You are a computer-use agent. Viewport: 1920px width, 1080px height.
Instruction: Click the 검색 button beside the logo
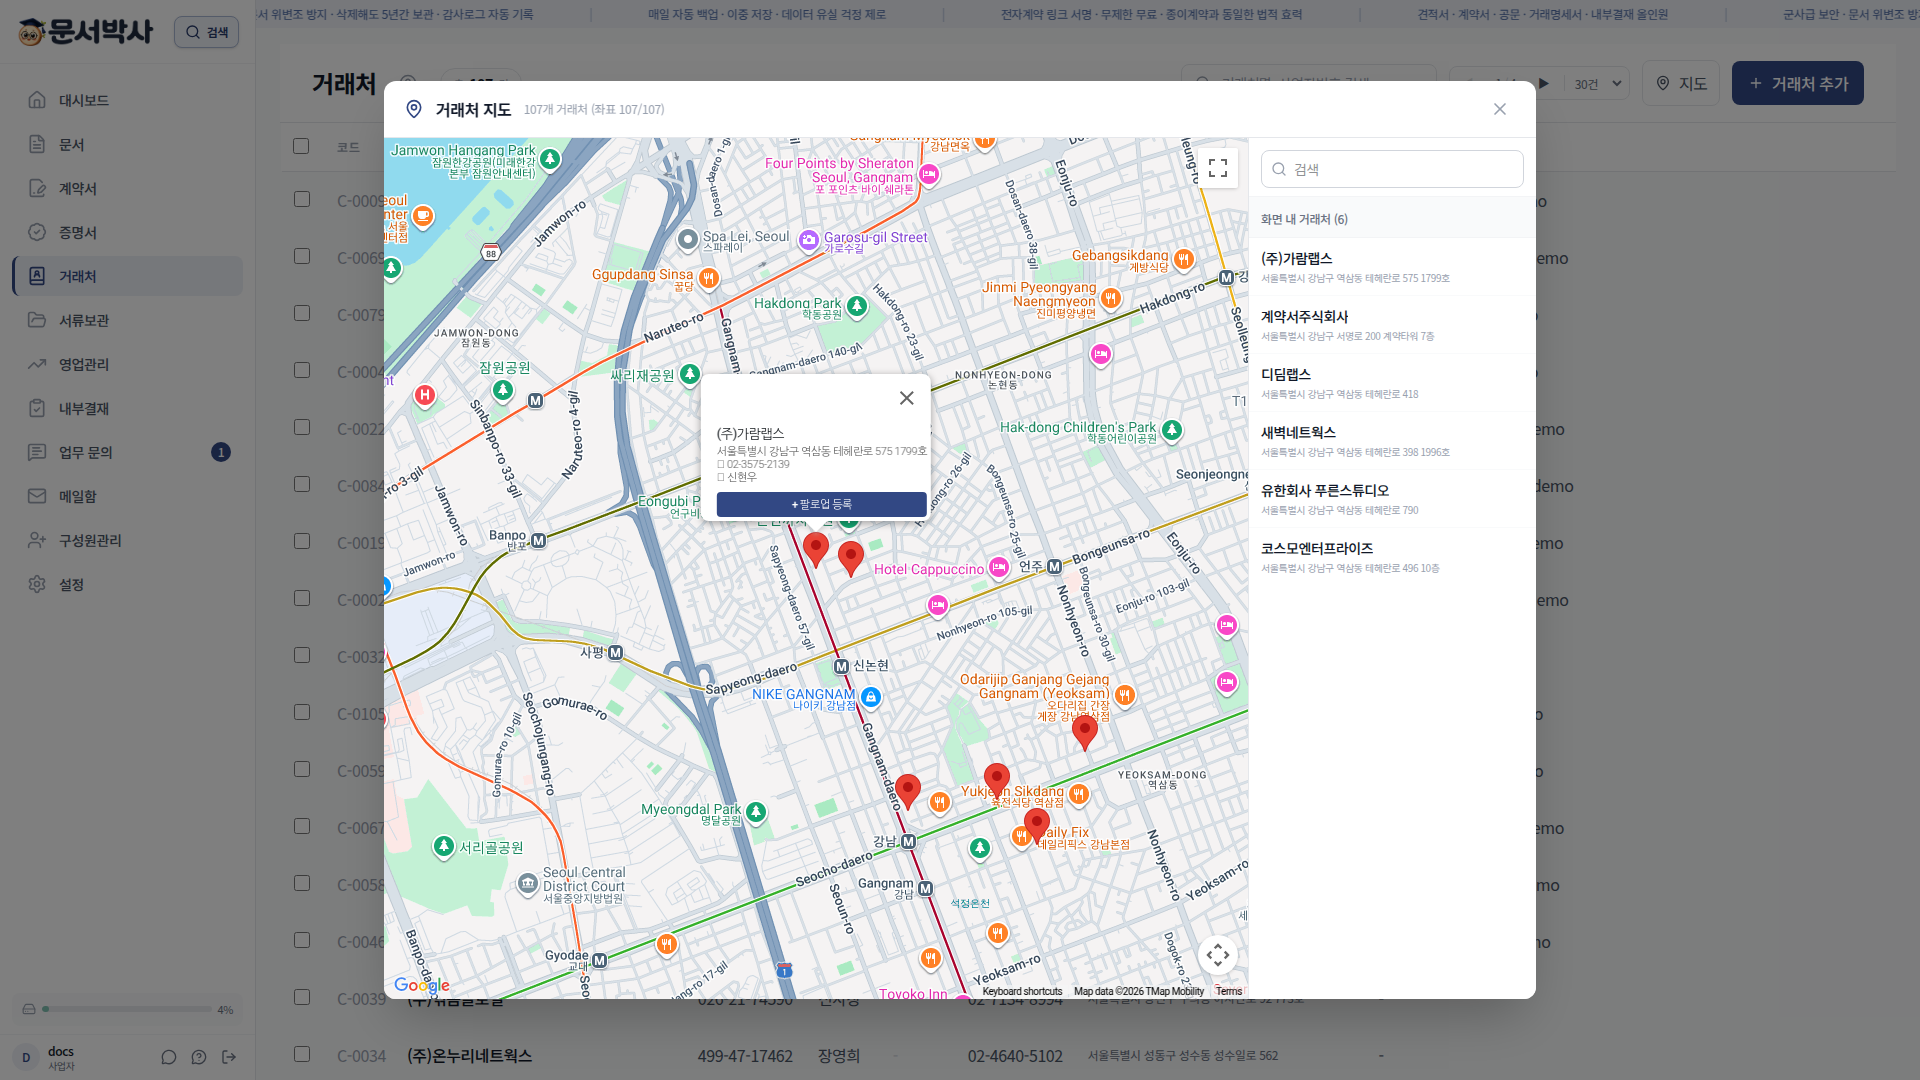pyautogui.click(x=206, y=32)
